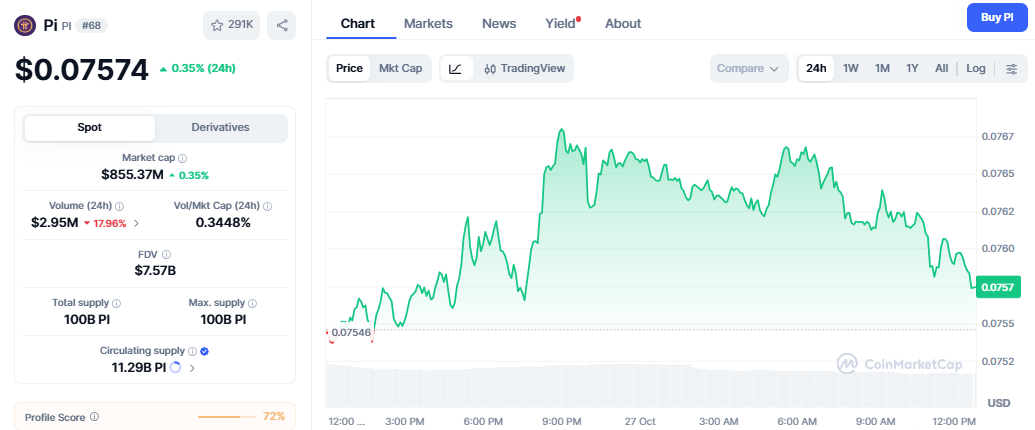This screenshot has height=430, width=1035.
Task: Click the circulating supply progress ring
Action: (x=176, y=367)
